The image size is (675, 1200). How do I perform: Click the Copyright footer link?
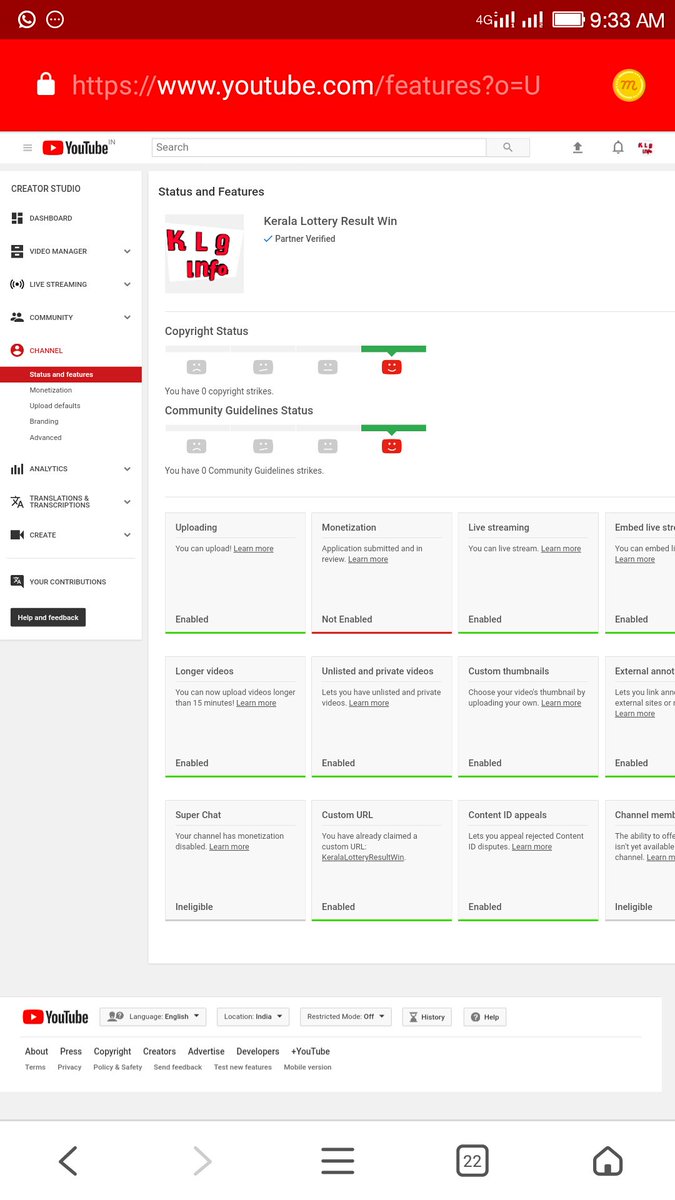click(112, 1051)
